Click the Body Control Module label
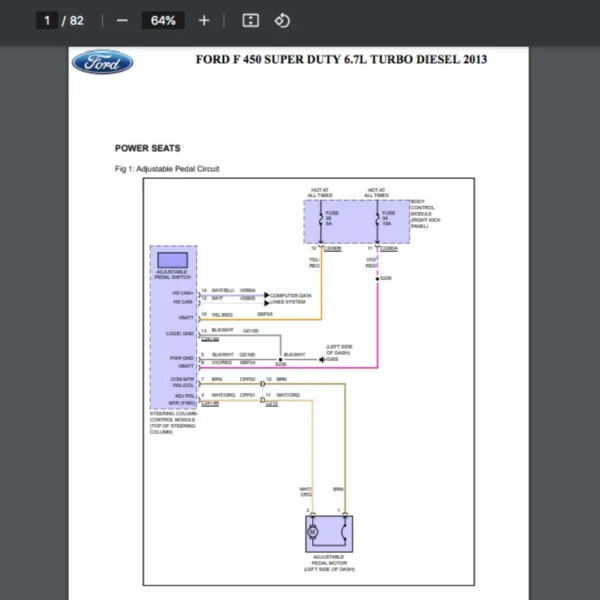 click(422, 214)
